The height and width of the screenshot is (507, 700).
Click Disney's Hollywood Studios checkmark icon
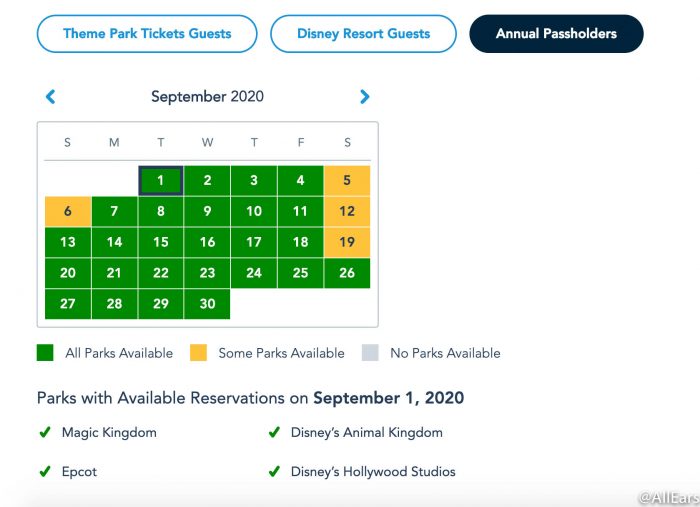tap(274, 471)
